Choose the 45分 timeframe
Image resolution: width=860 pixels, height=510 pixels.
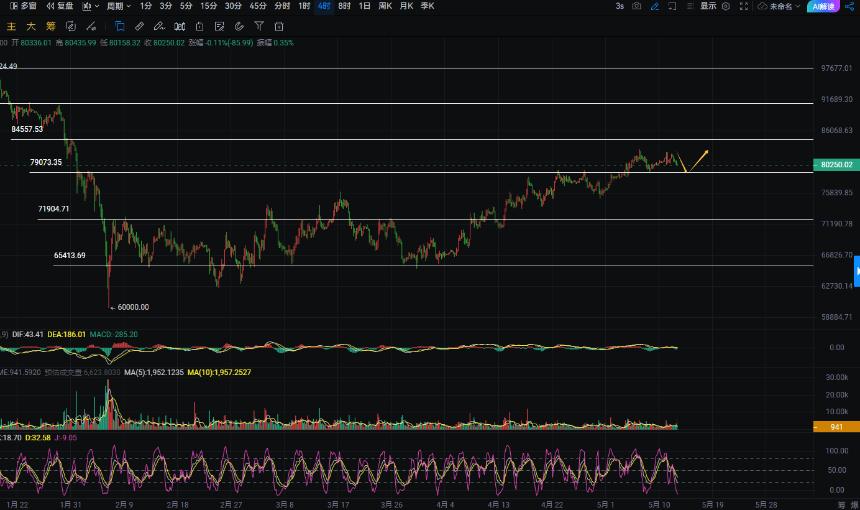click(258, 6)
